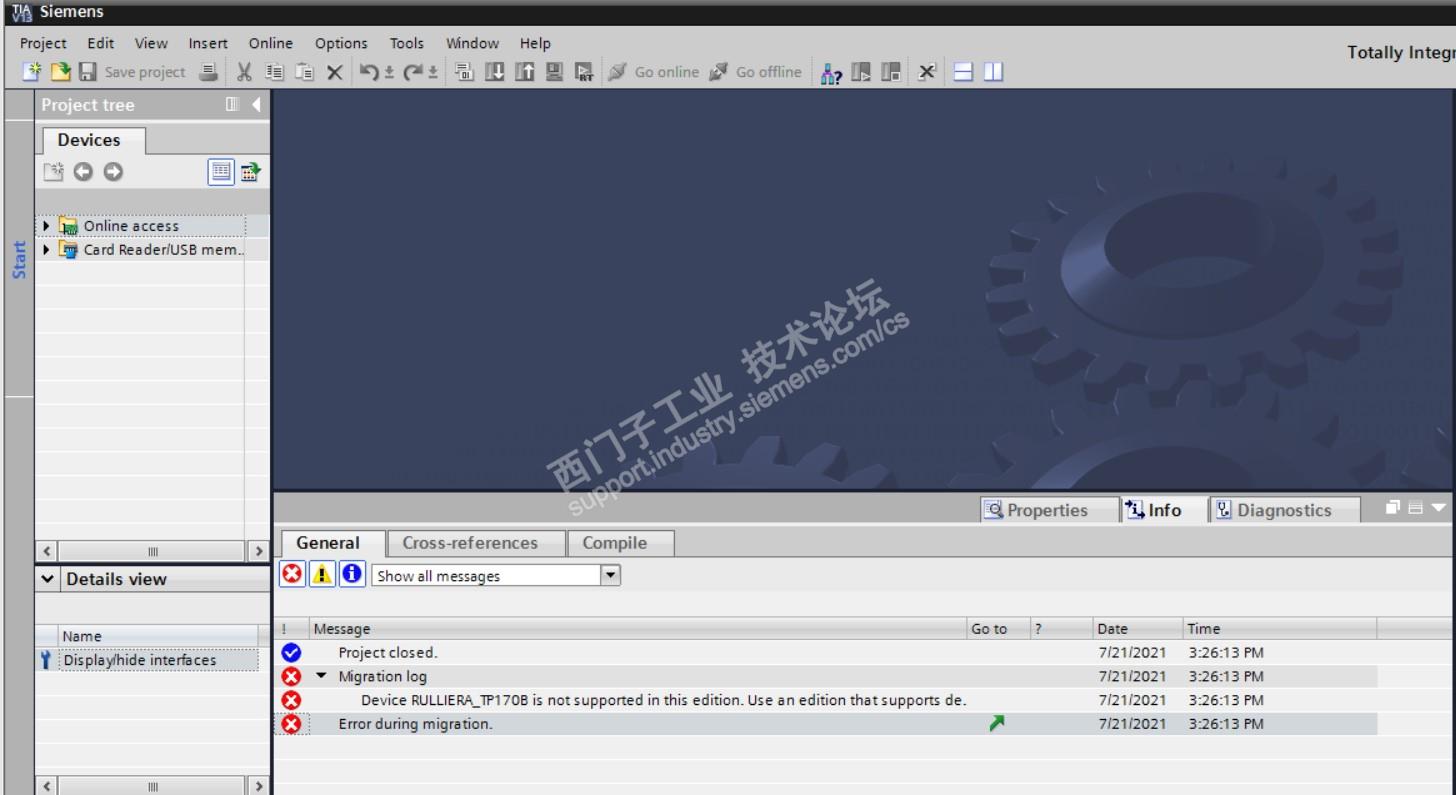The height and width of the screenshot is (795, 1456).
Task: Click the Delete X icon in toolbar
Action: pyautogui.click(x=335, y=72)
